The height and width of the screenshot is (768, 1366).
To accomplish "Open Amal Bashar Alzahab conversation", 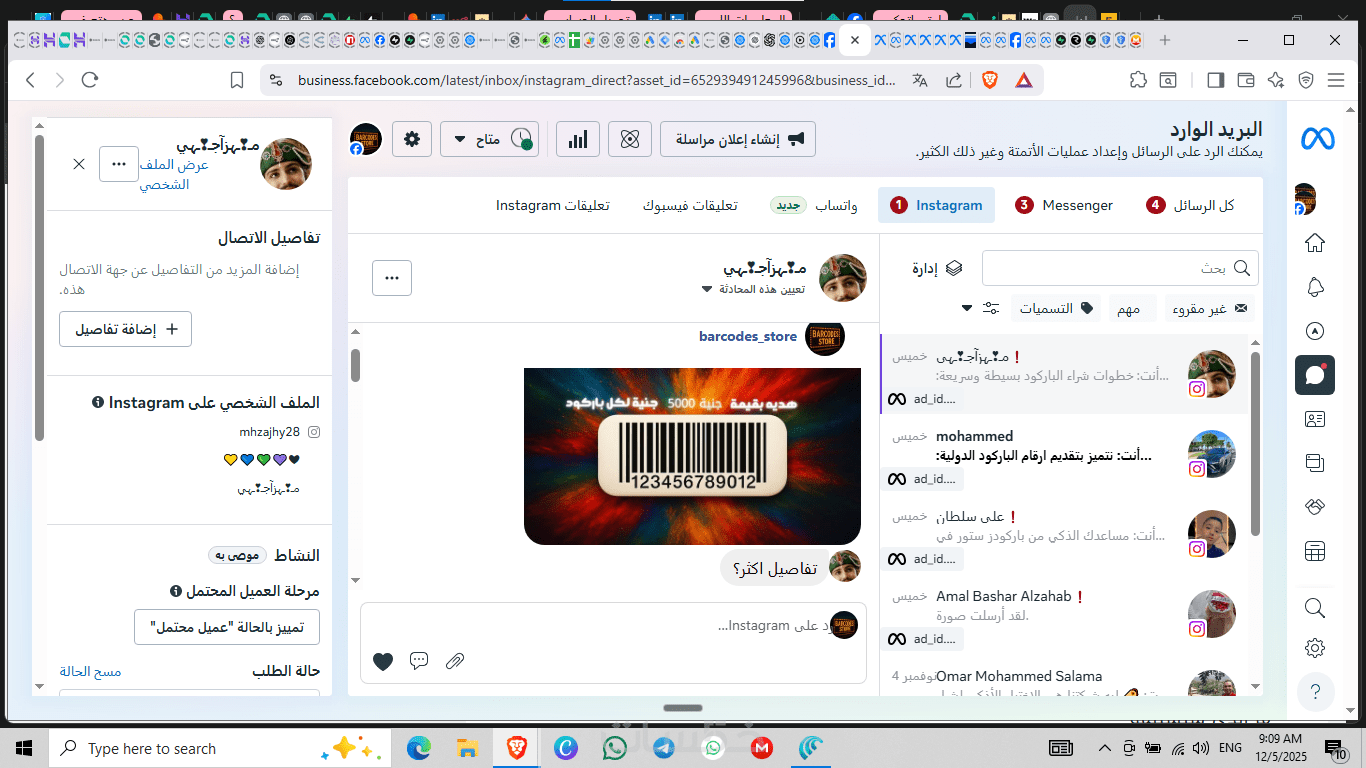I will point(1064,614).
